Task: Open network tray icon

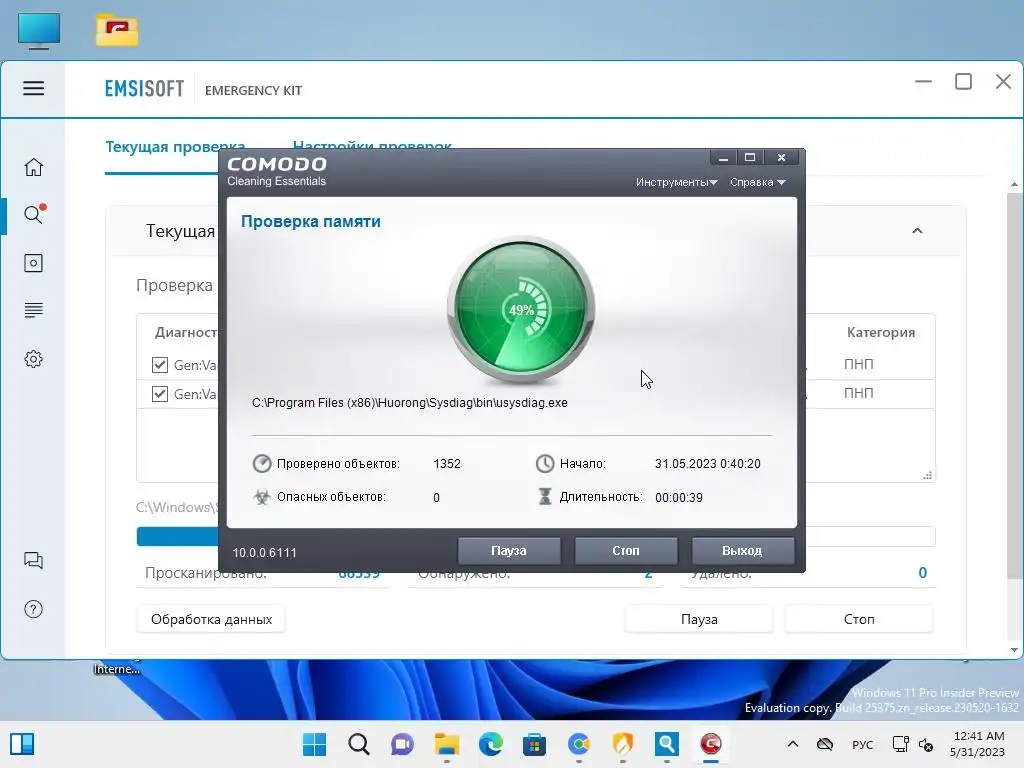Action: pos(900,744)
